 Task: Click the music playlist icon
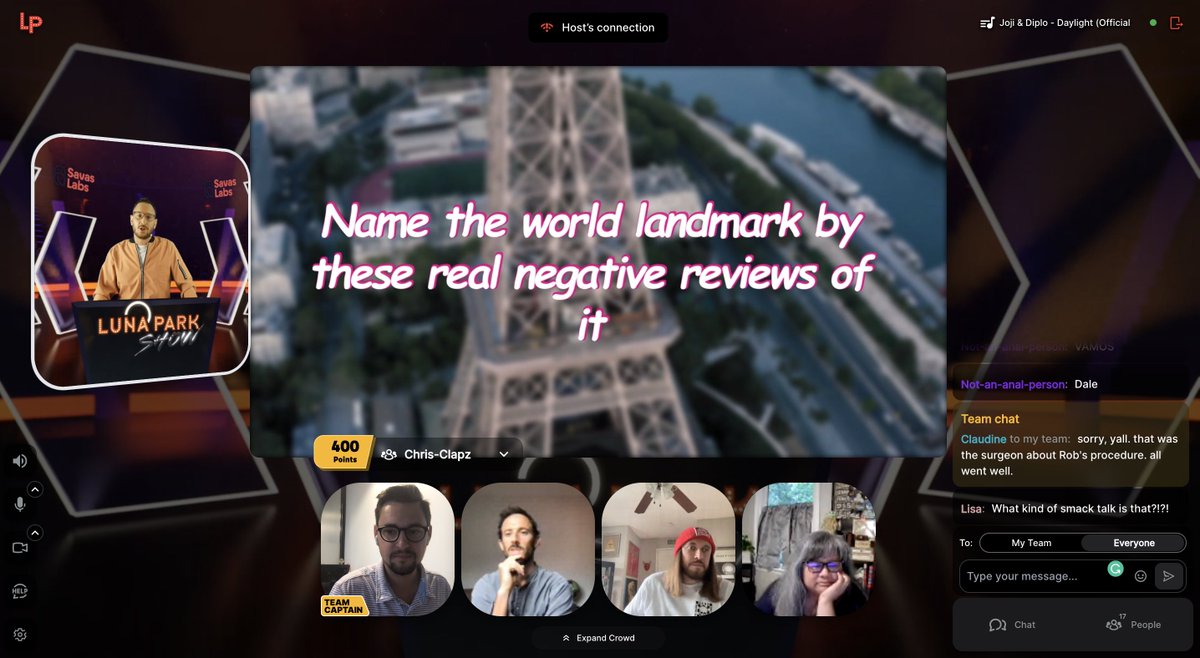coord(988,22)
